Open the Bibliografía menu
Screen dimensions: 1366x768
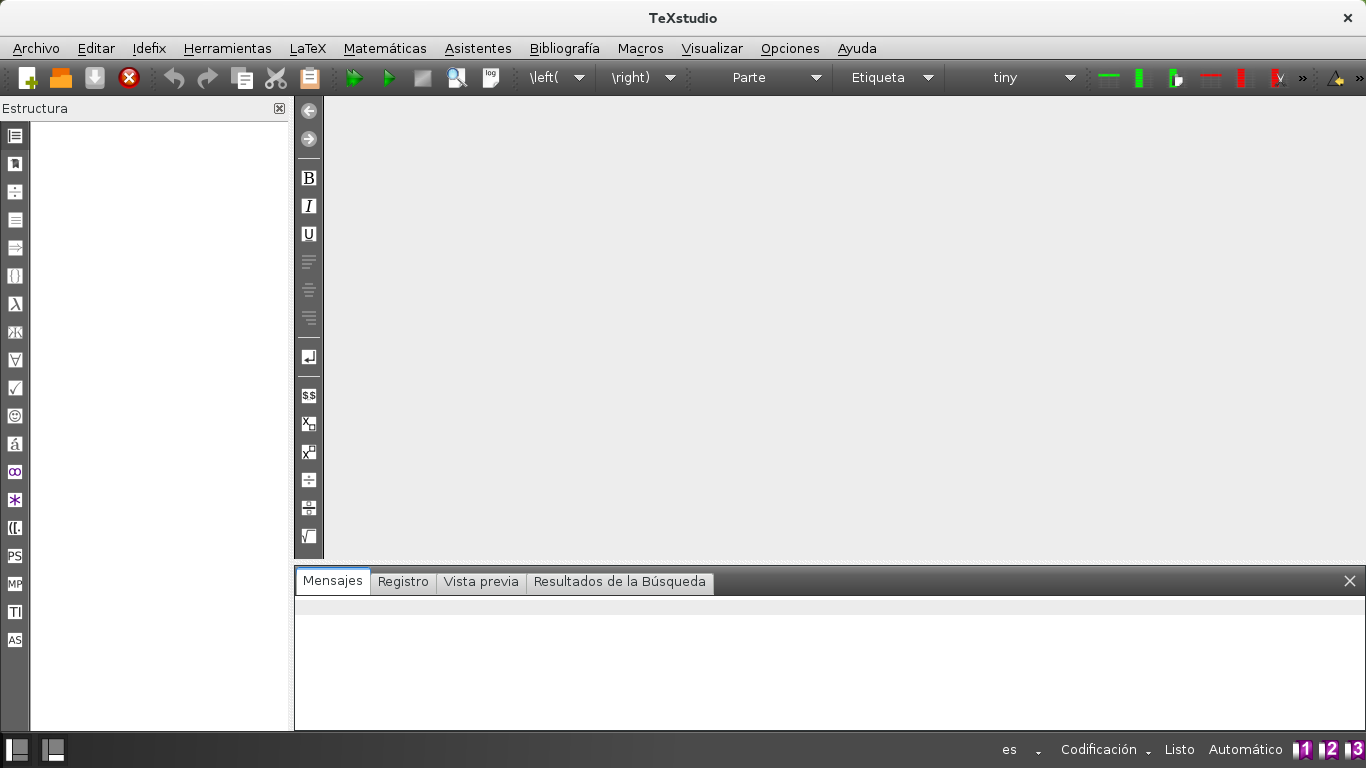coord(565,48)
